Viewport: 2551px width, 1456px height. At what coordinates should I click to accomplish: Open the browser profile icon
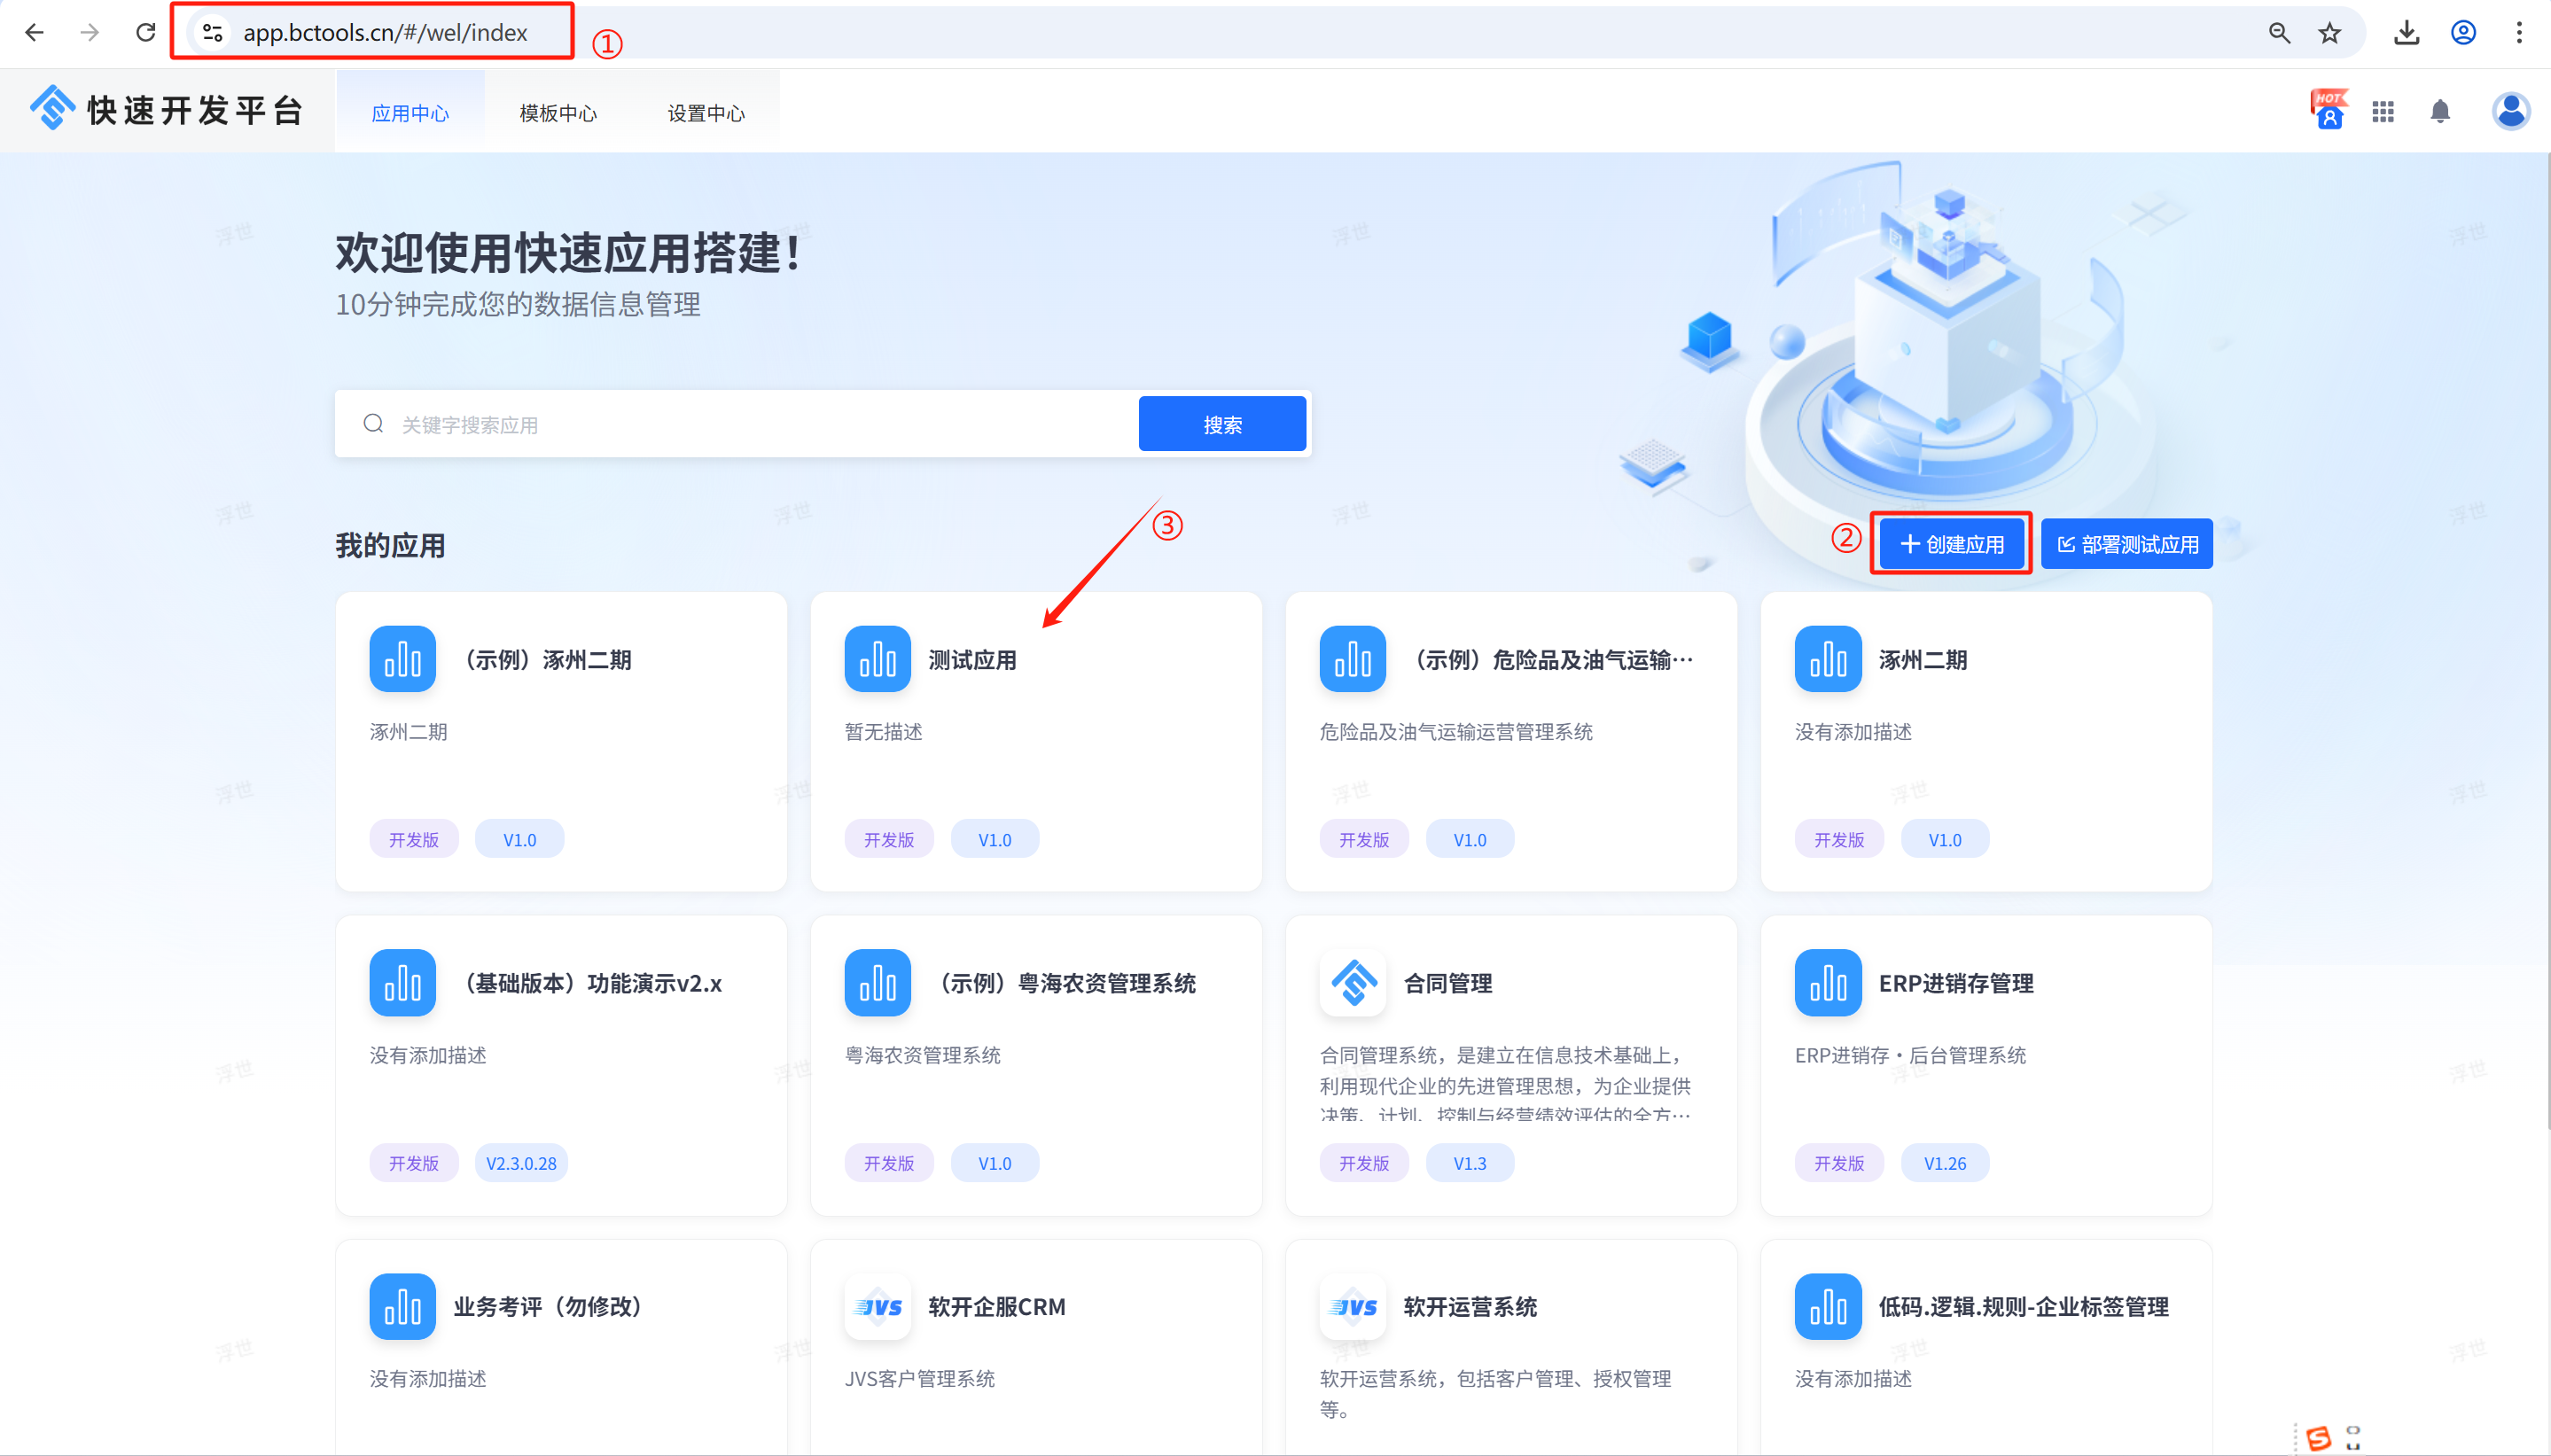point(2463,33)
